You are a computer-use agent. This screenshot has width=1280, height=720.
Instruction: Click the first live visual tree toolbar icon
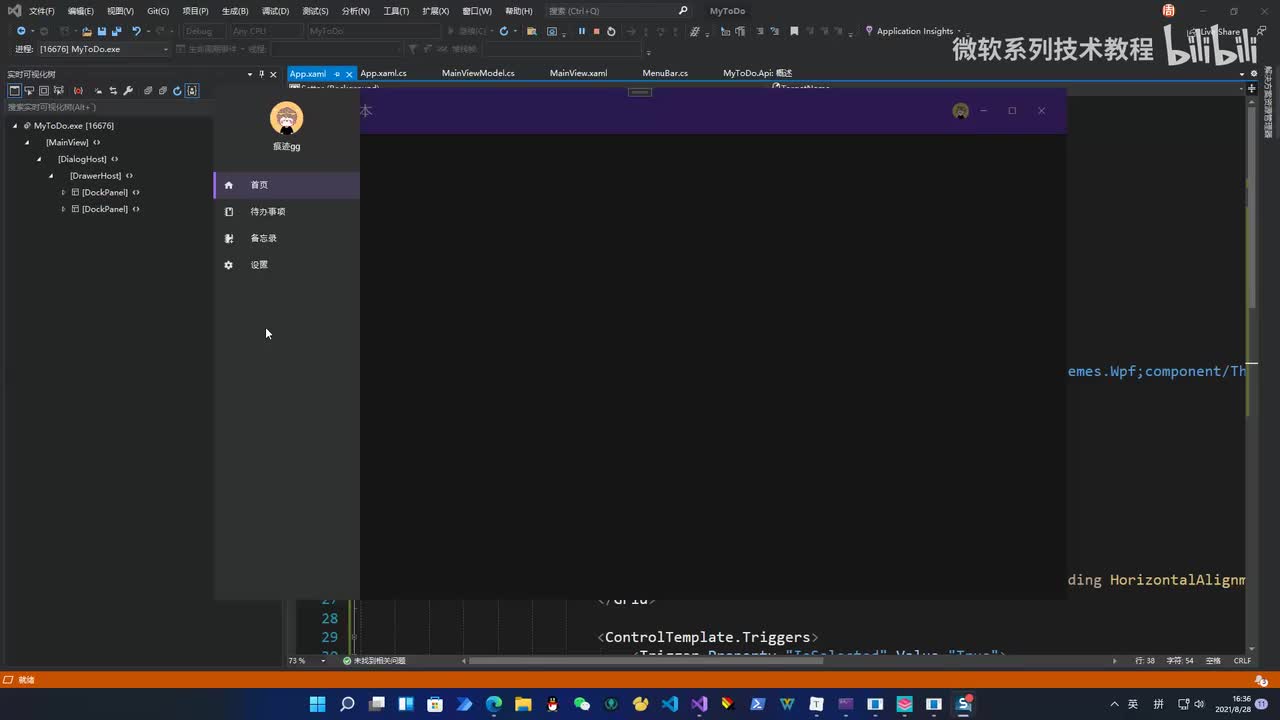click(x=14, y=91)
